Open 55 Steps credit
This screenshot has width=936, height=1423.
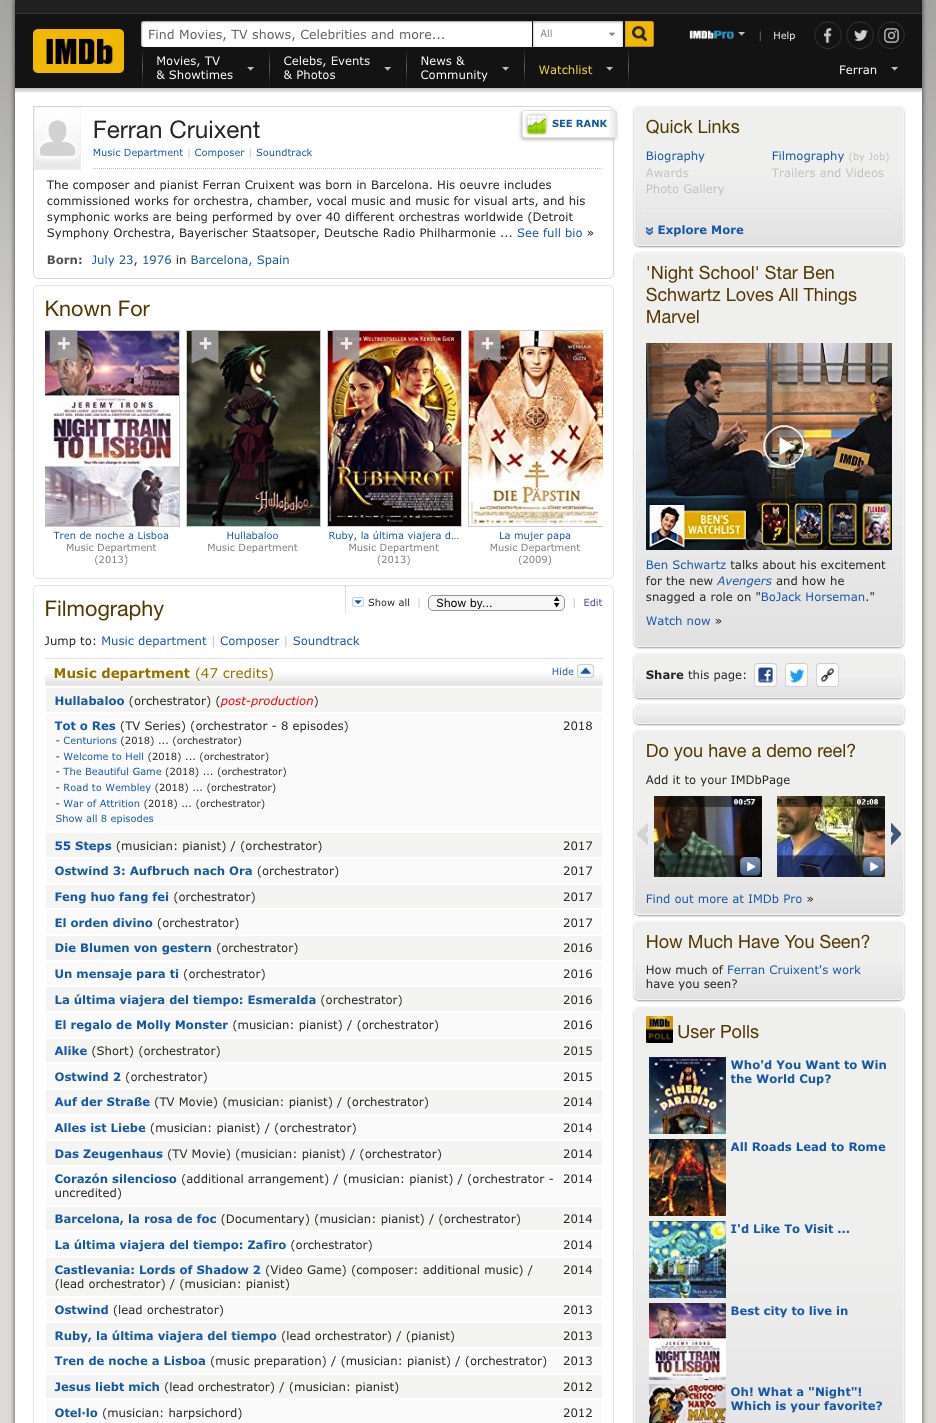tap(83, 846)
